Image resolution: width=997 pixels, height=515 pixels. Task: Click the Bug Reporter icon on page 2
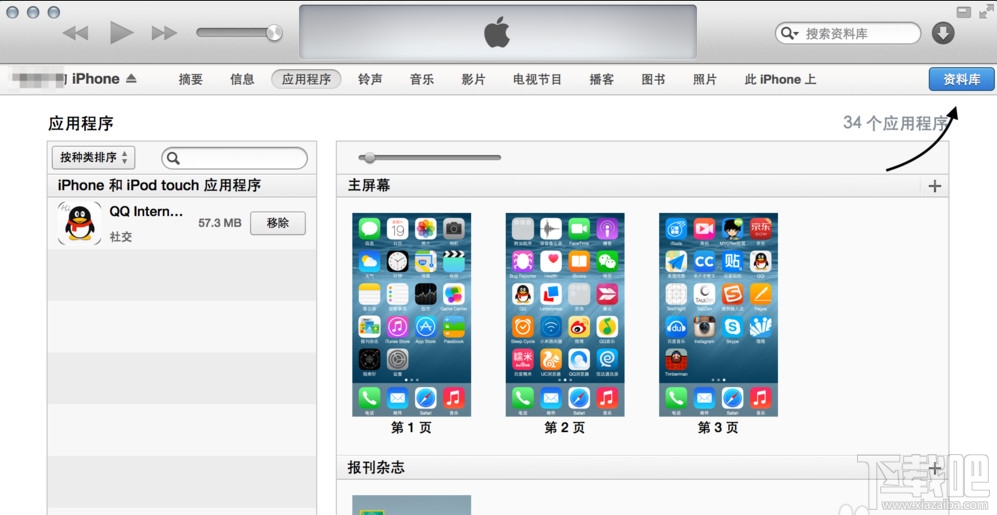point(523,261)
